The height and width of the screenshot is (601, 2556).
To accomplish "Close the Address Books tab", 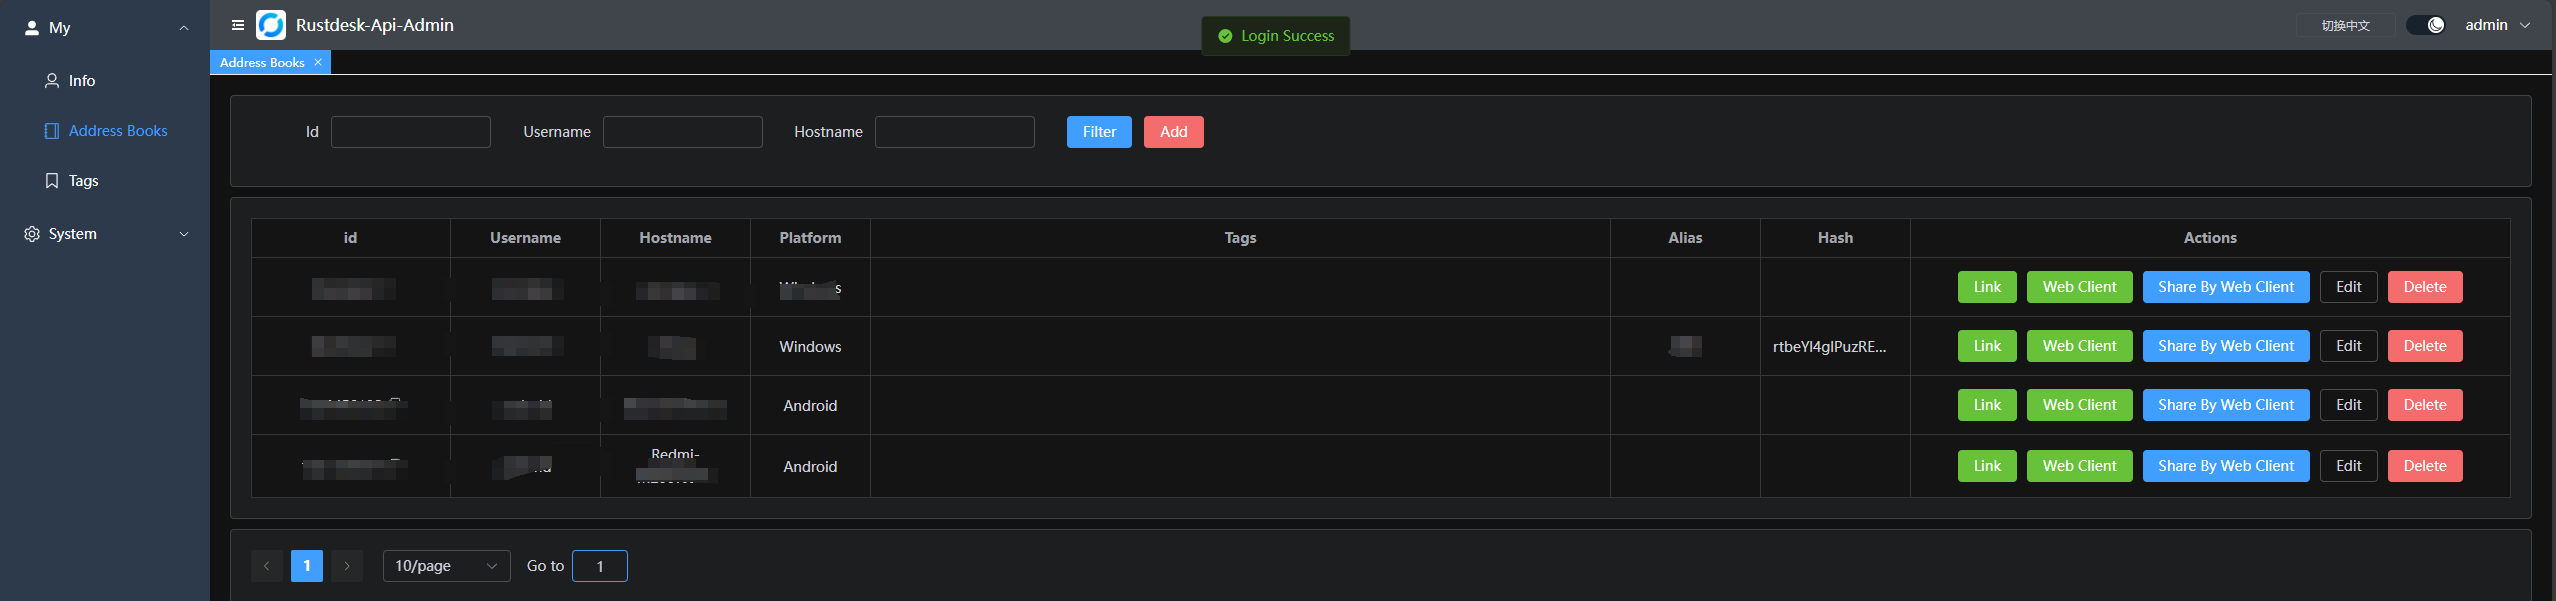I will 318,62.
